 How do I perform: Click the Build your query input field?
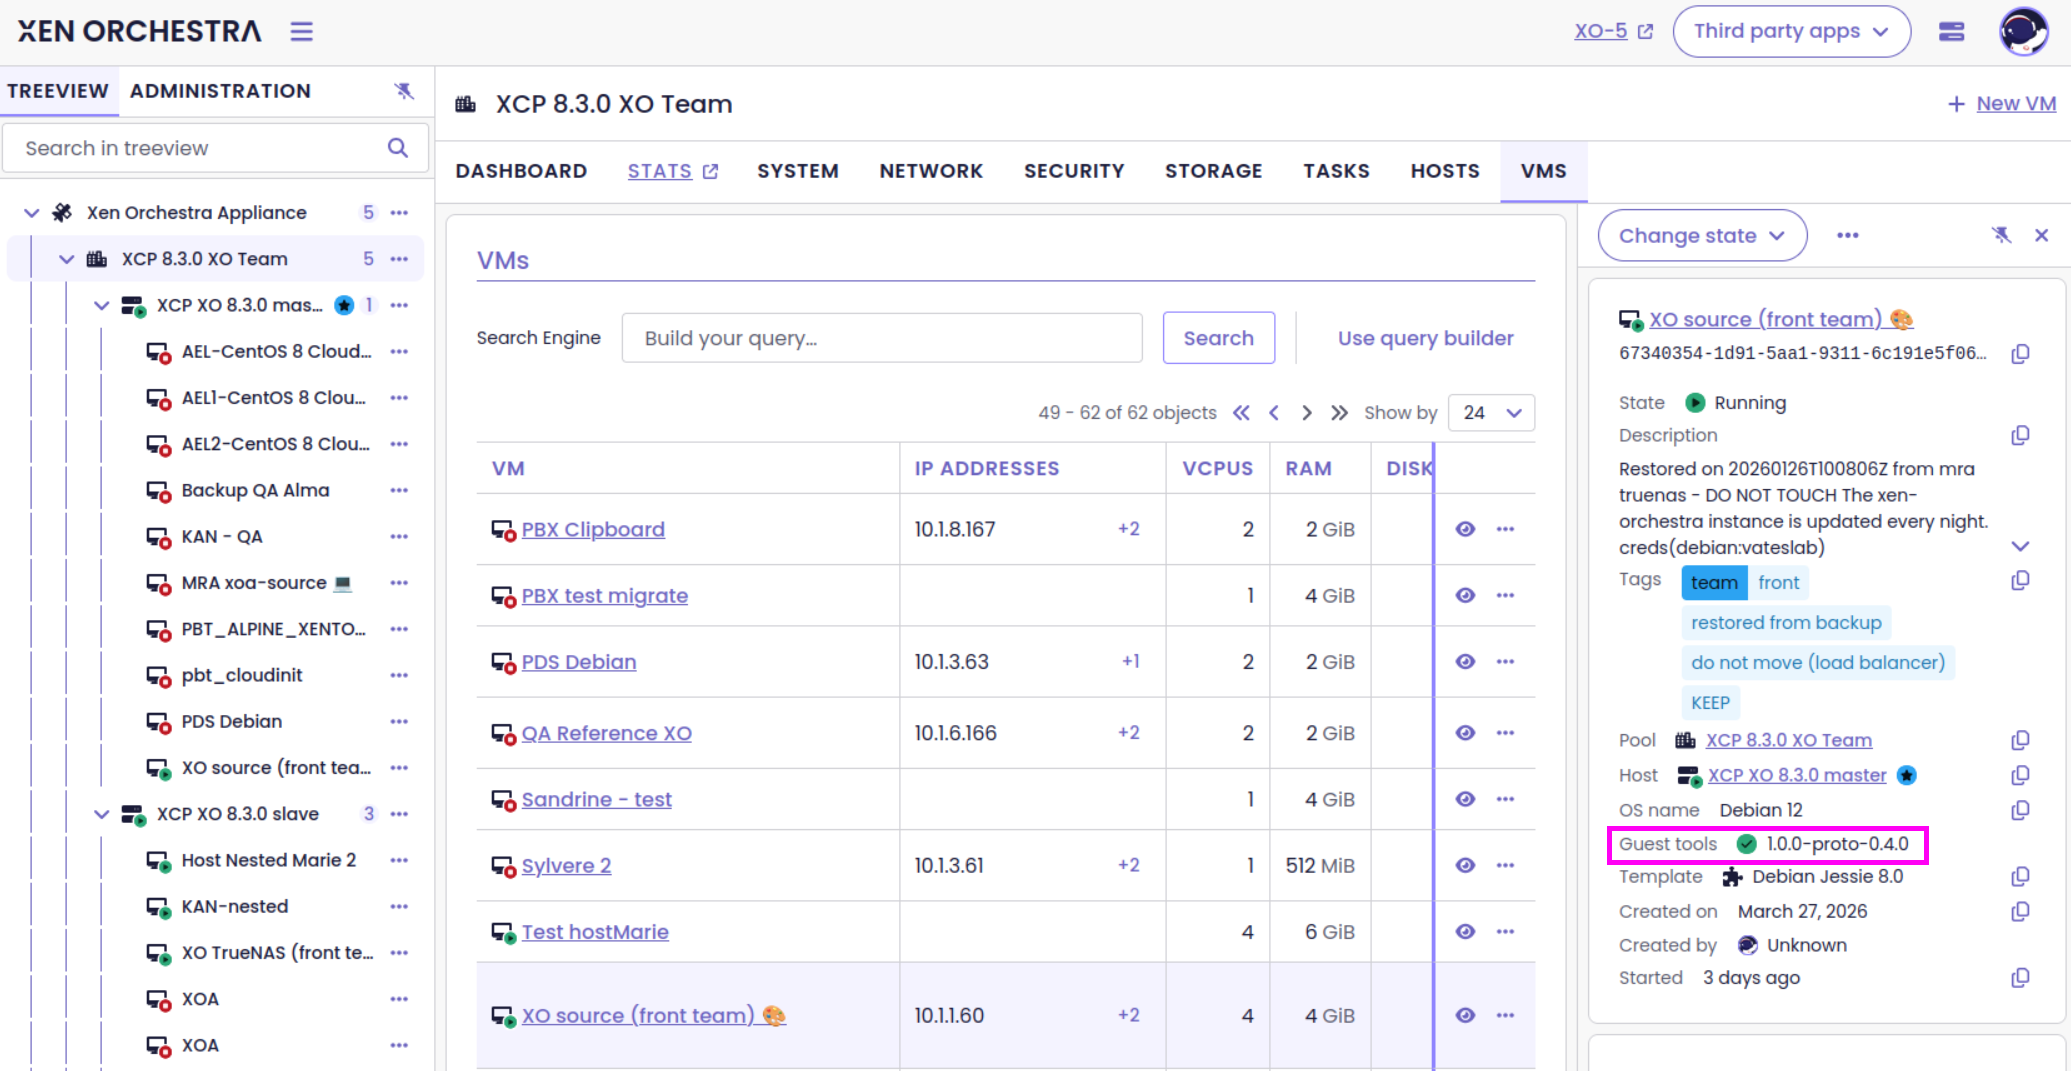(x=882, y=338)
